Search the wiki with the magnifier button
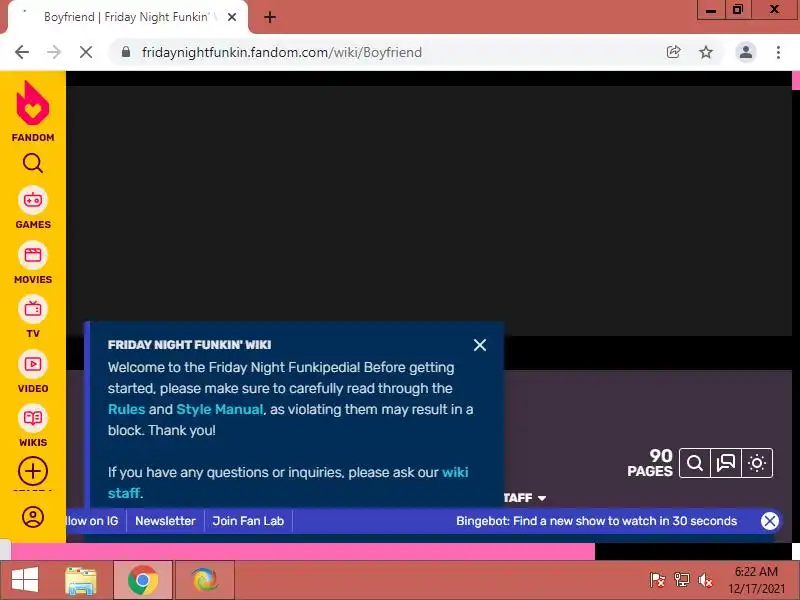Viewport: 800px width, 600px height. (x=694, y=463)
